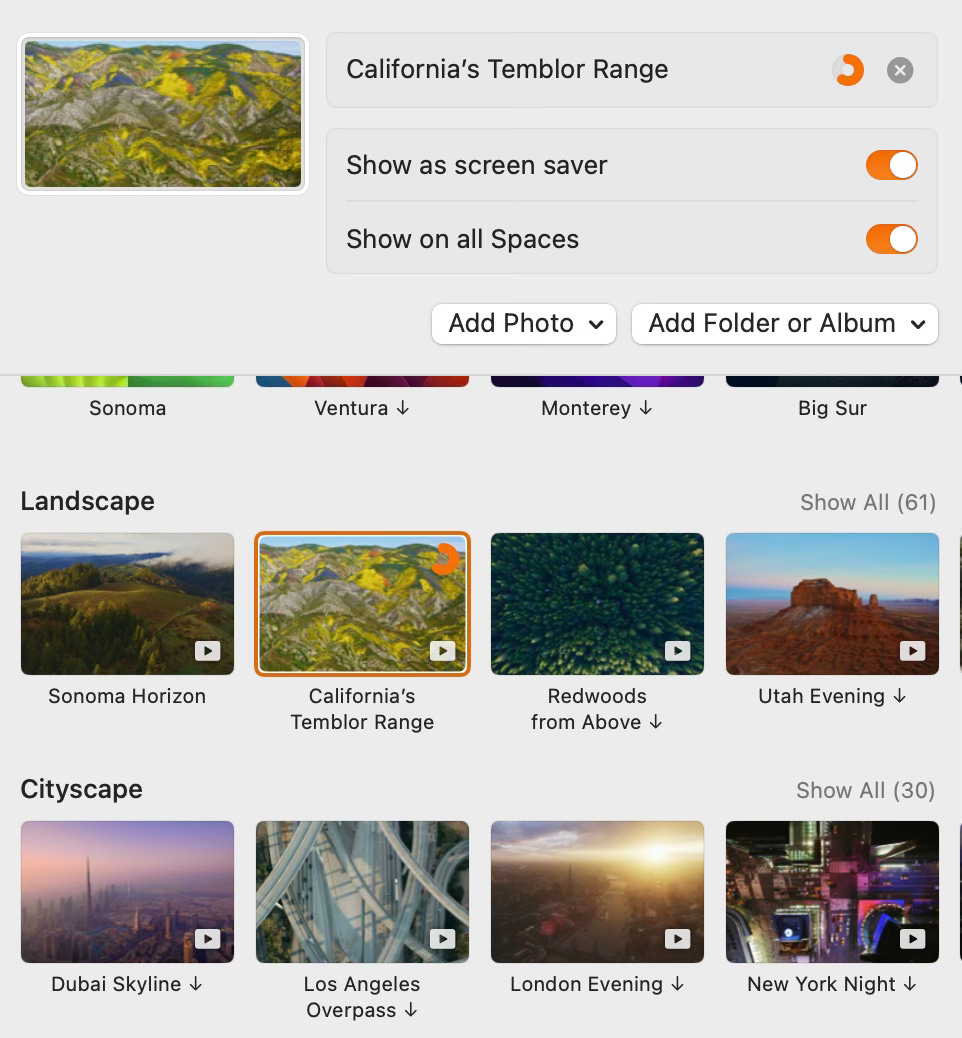
Task: Show all 61 Landscape wallpapers
Action: point(867,502)
